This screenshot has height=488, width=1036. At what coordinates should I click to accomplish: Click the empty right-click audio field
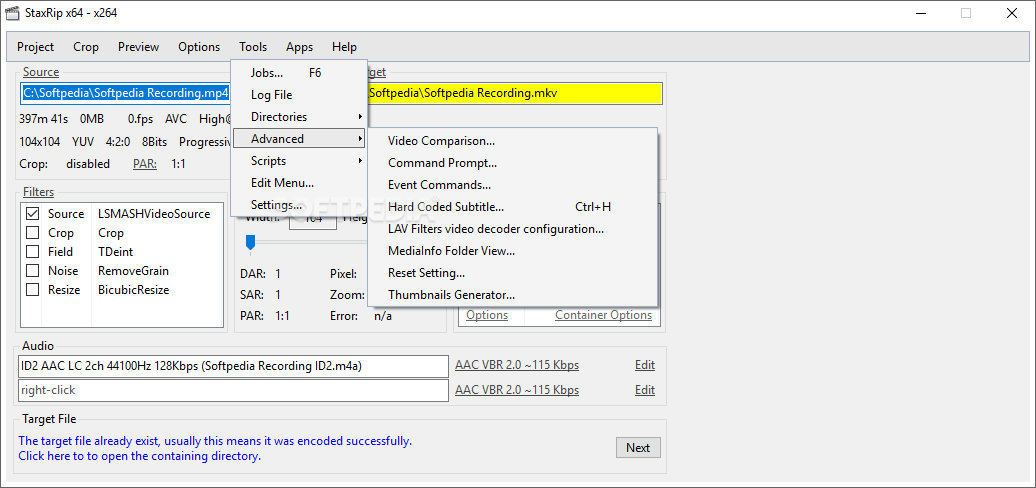tap(233, 390)
